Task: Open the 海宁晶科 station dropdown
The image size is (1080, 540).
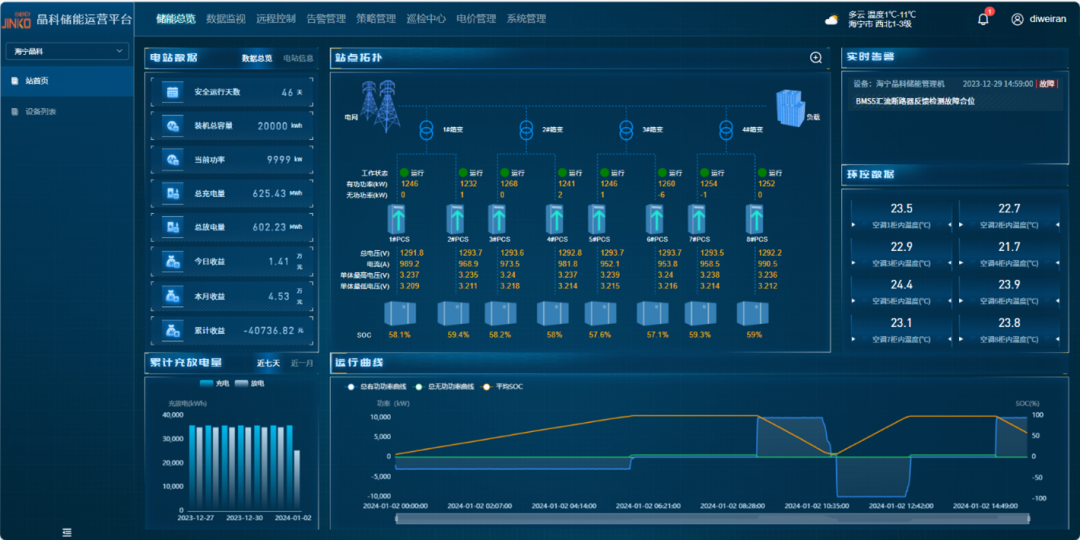Action: click(x=67, y=51)
